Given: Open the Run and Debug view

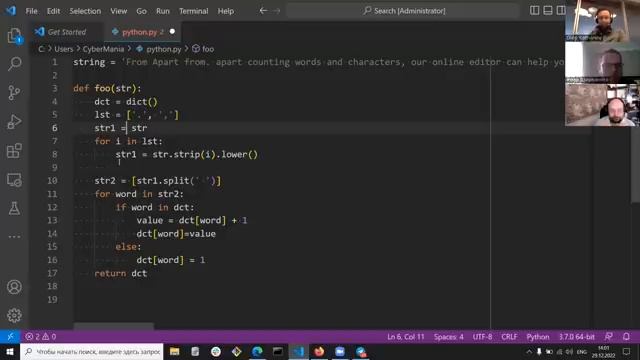Looking at the screenshot, I should coord(14,122).
